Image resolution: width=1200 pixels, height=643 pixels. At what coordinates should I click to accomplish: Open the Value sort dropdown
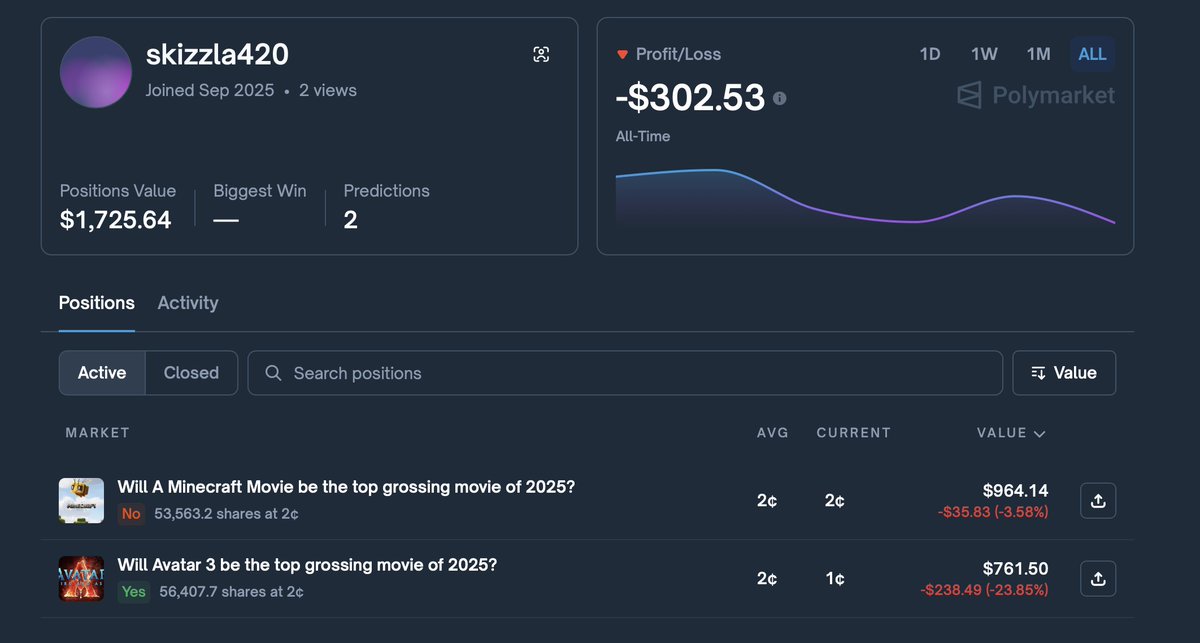1064,373
